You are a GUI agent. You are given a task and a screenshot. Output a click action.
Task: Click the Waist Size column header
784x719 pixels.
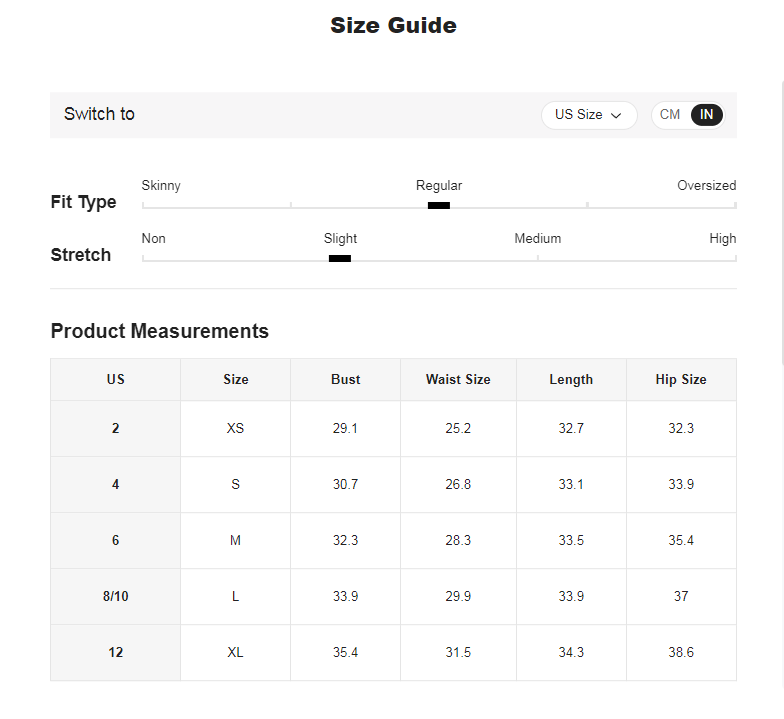coord(458,380)
